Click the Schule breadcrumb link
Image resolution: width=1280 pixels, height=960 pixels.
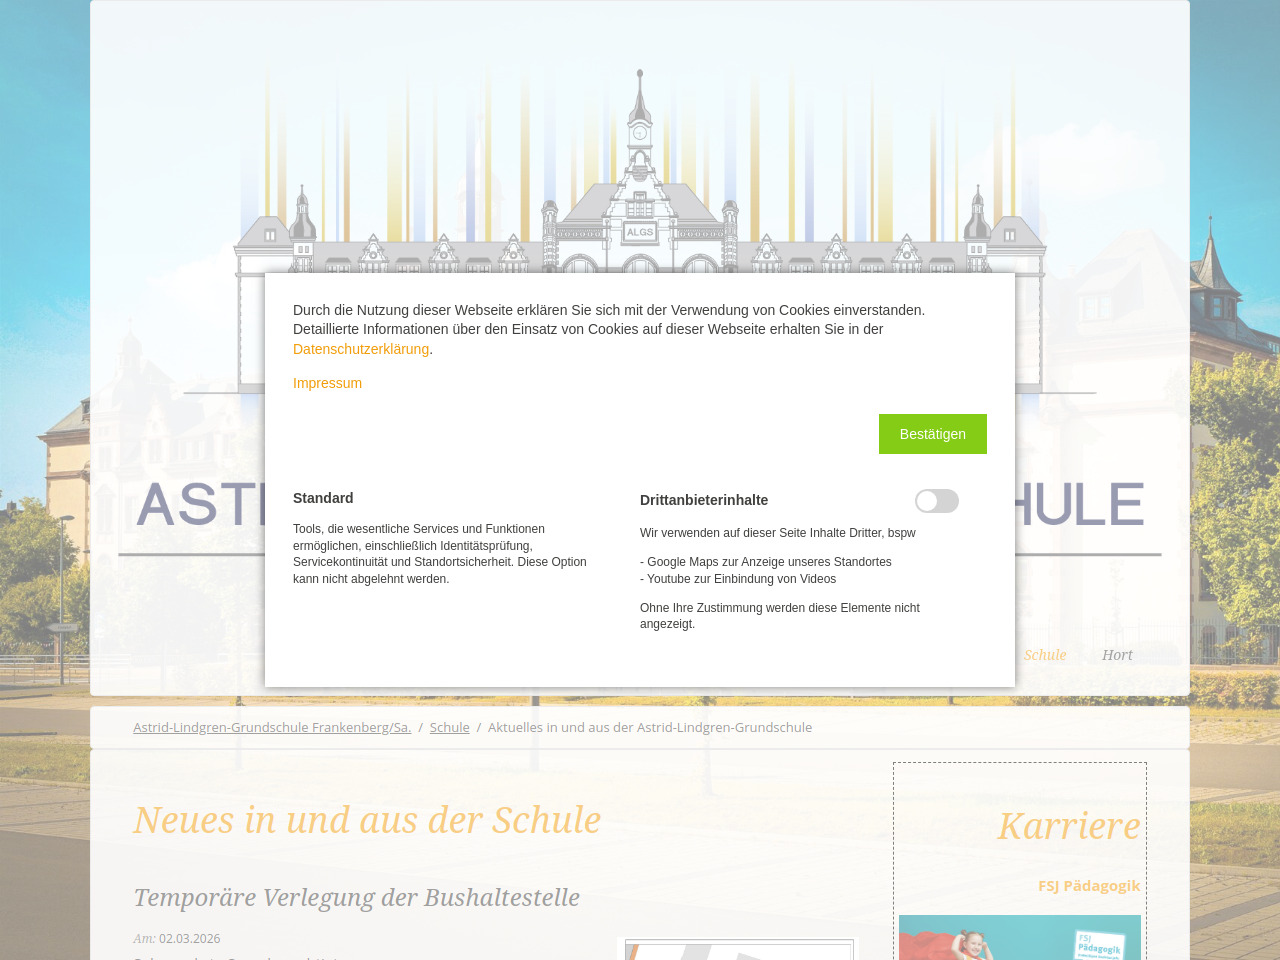(x=449, y=727)
